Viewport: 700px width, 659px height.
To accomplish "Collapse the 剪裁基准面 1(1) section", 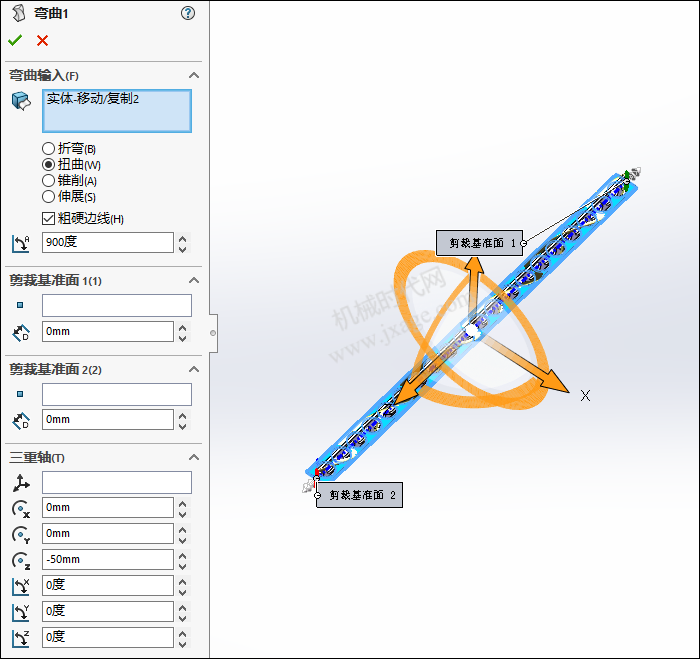I will coord(194,280).
